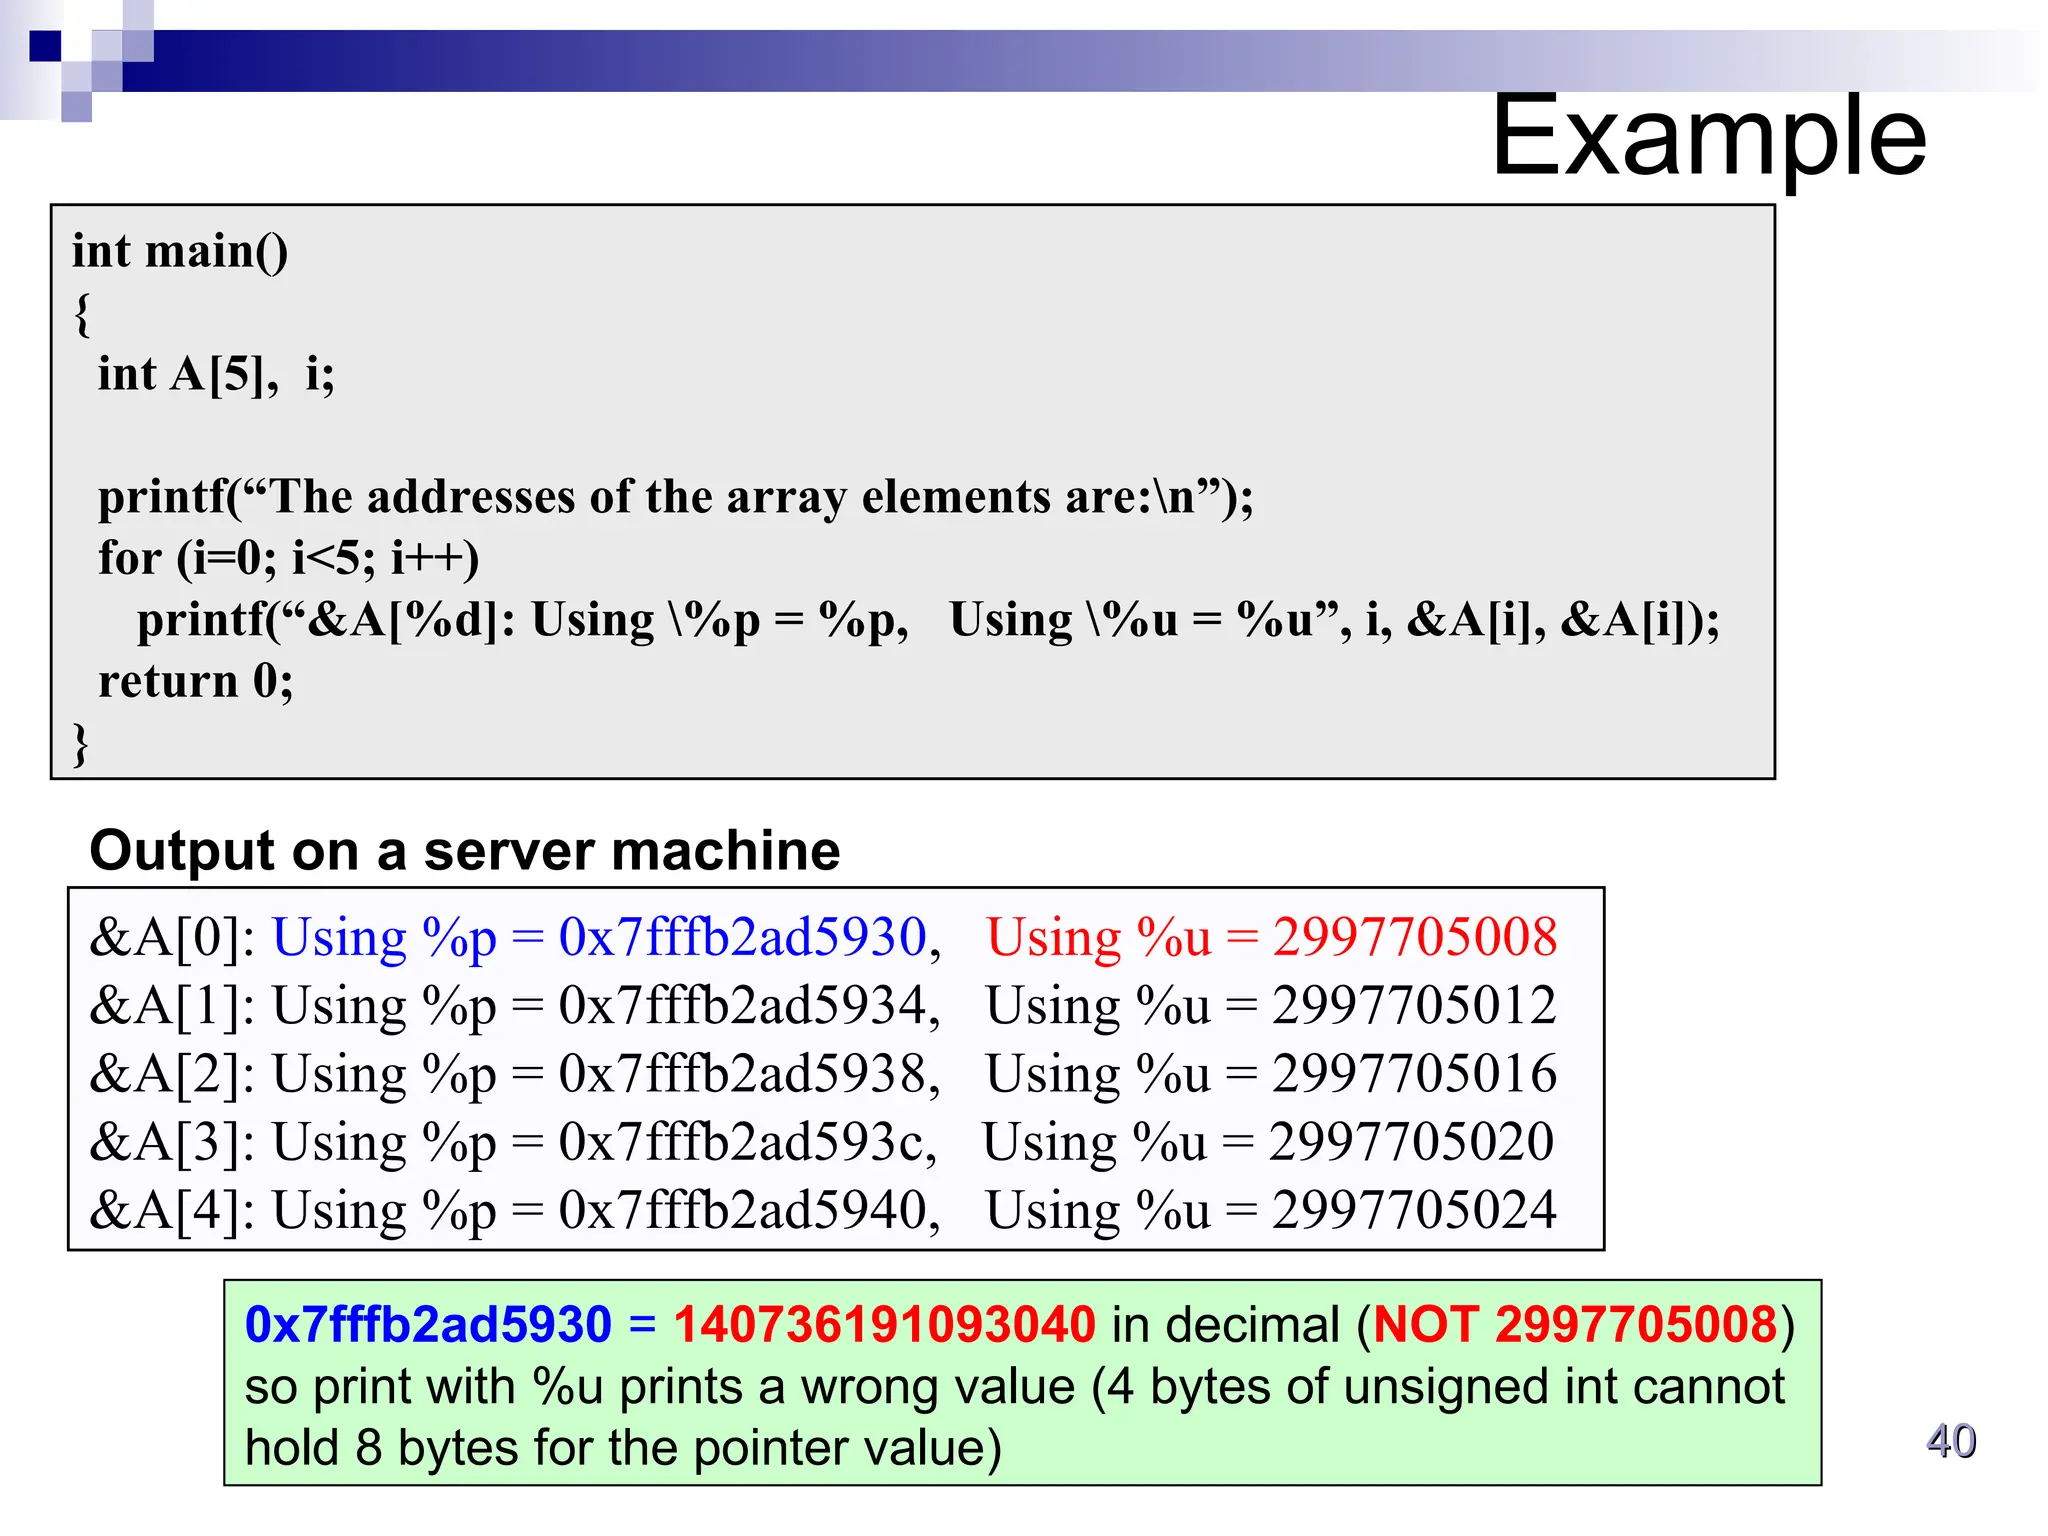Click the closing brace of main
The width and height of the screenshot is (2048, 1536).
[x=81, y=745]
